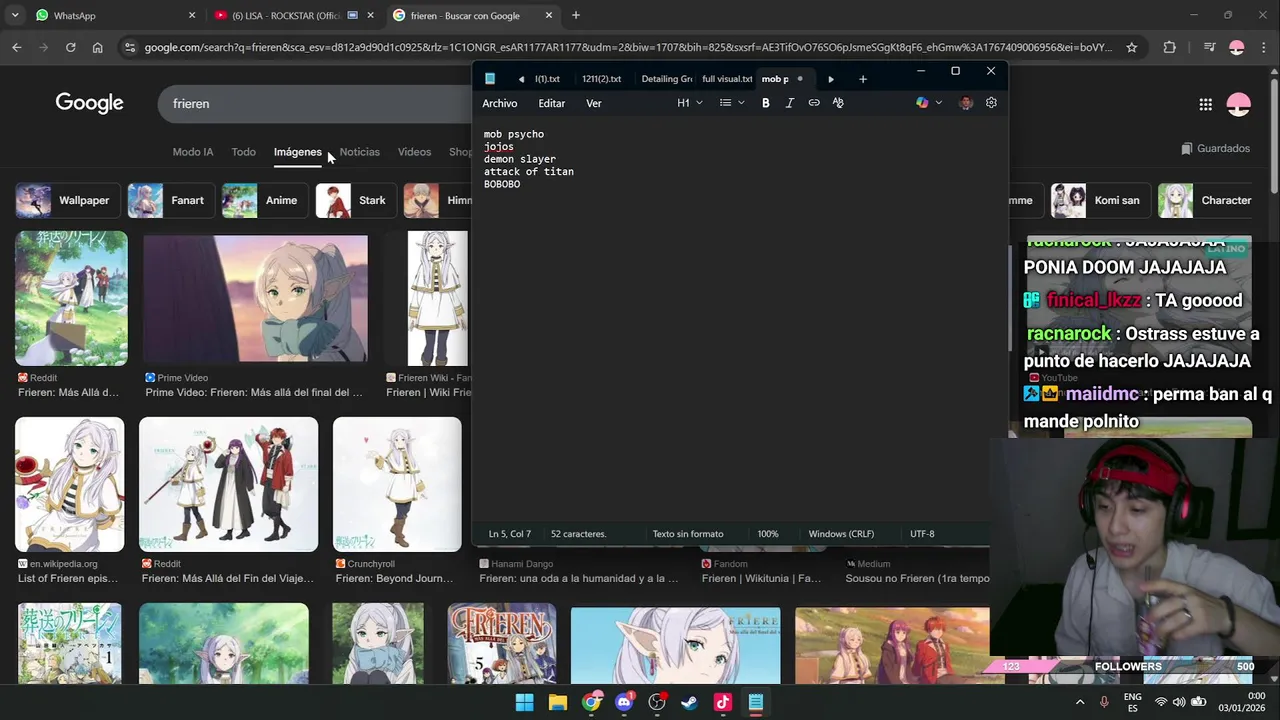Filter images by Komi san chip
The height and width of the screenshot is (720, 1280).
[1099, 200]
